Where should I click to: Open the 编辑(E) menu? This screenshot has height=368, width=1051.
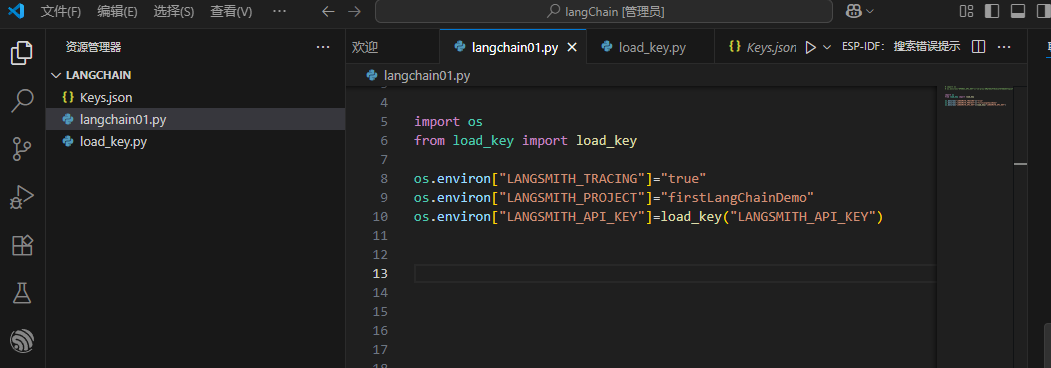(x=117, y=11)
